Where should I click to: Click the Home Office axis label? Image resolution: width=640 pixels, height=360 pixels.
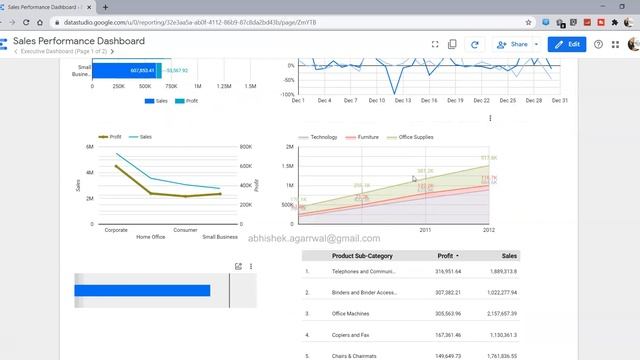151,237
